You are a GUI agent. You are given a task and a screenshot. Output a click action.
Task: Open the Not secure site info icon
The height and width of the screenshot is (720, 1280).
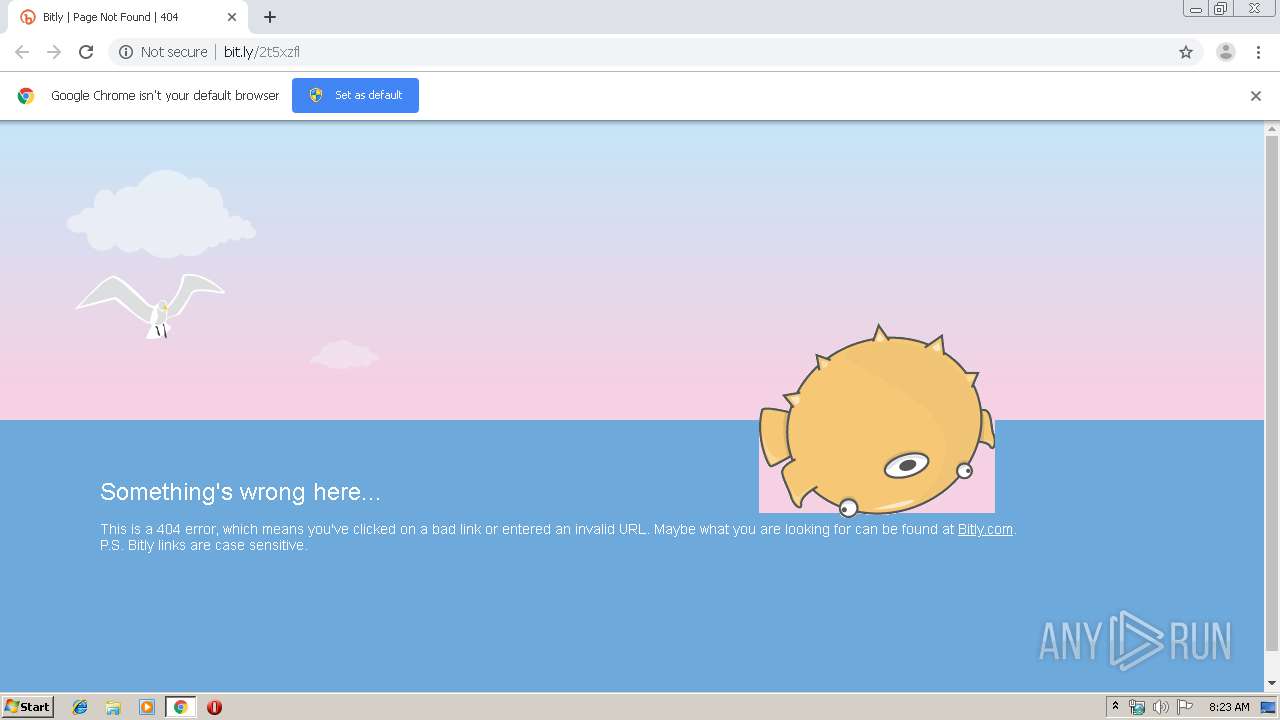[x=126, y=52]
